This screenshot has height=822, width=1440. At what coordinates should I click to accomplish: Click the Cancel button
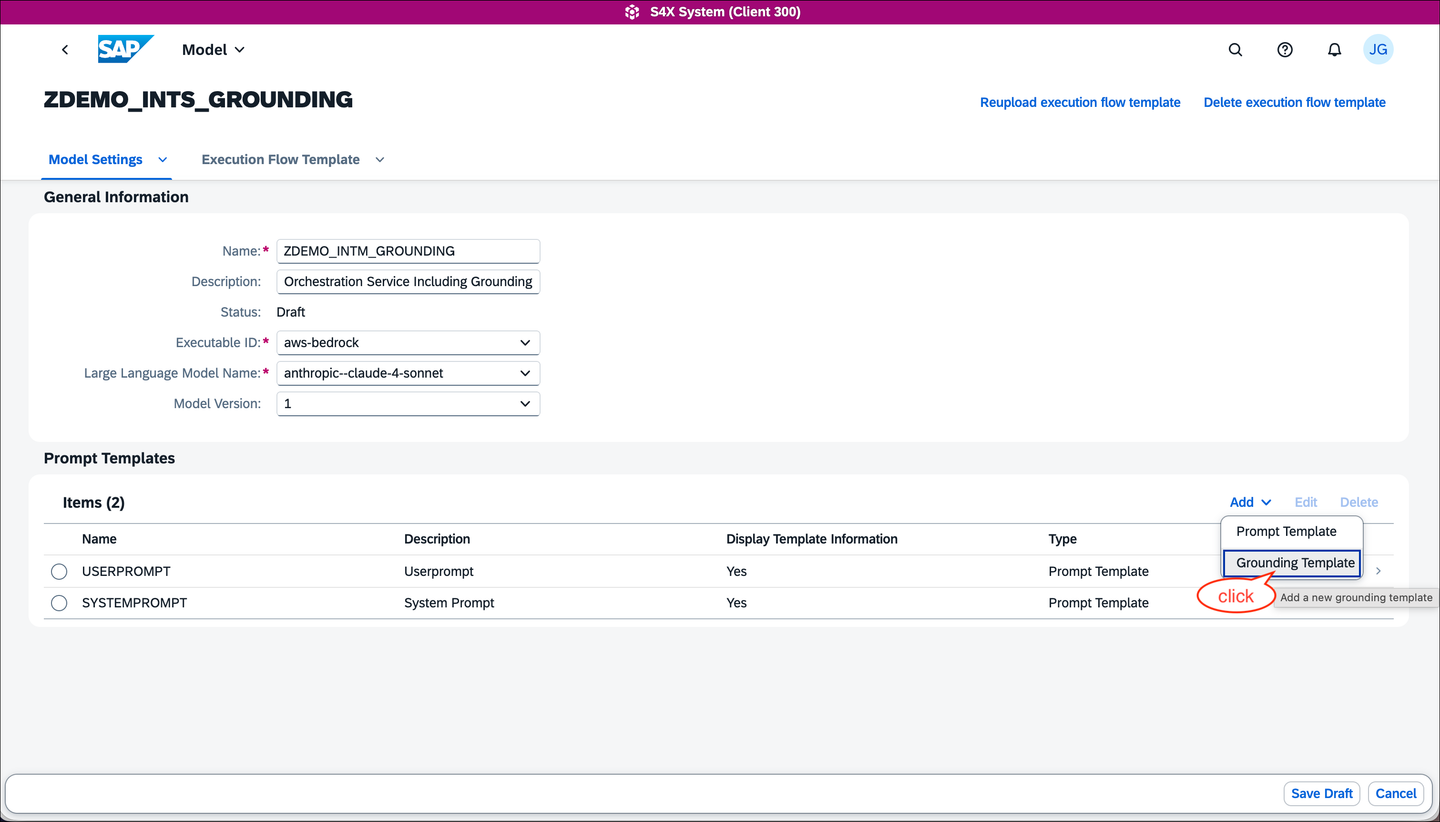pyautogui.click(x=1396, y=793)
